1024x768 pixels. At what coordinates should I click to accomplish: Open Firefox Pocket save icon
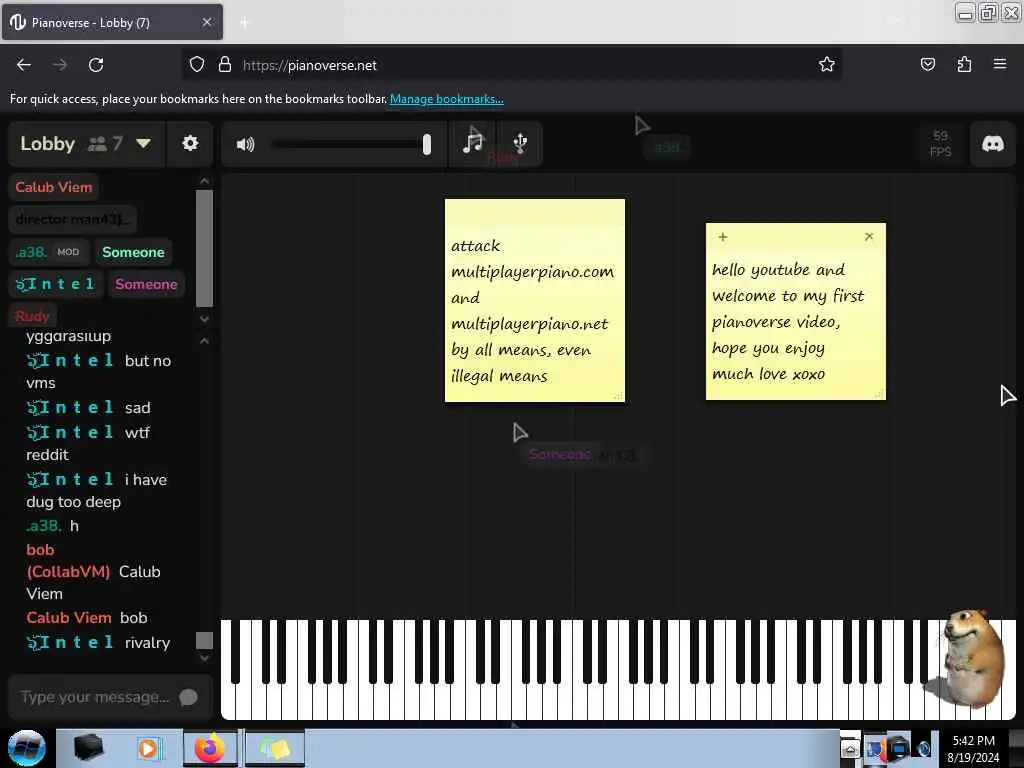[927, 65]
